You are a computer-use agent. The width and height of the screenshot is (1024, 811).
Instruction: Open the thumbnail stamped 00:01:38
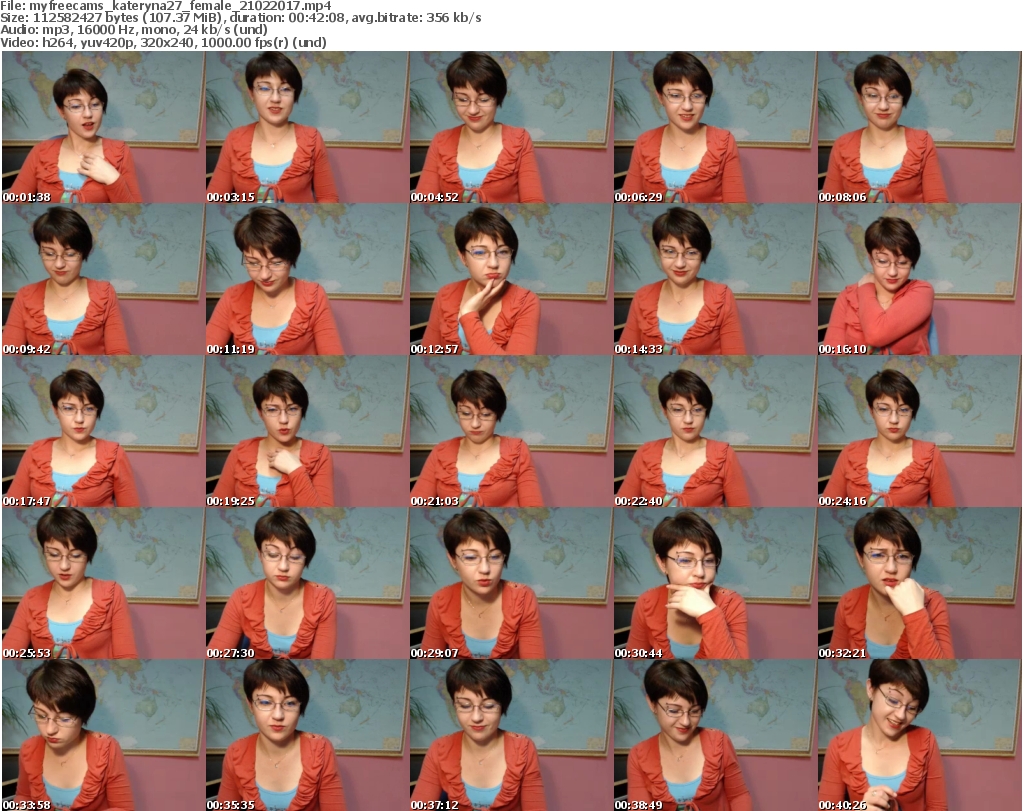point(103,127)
